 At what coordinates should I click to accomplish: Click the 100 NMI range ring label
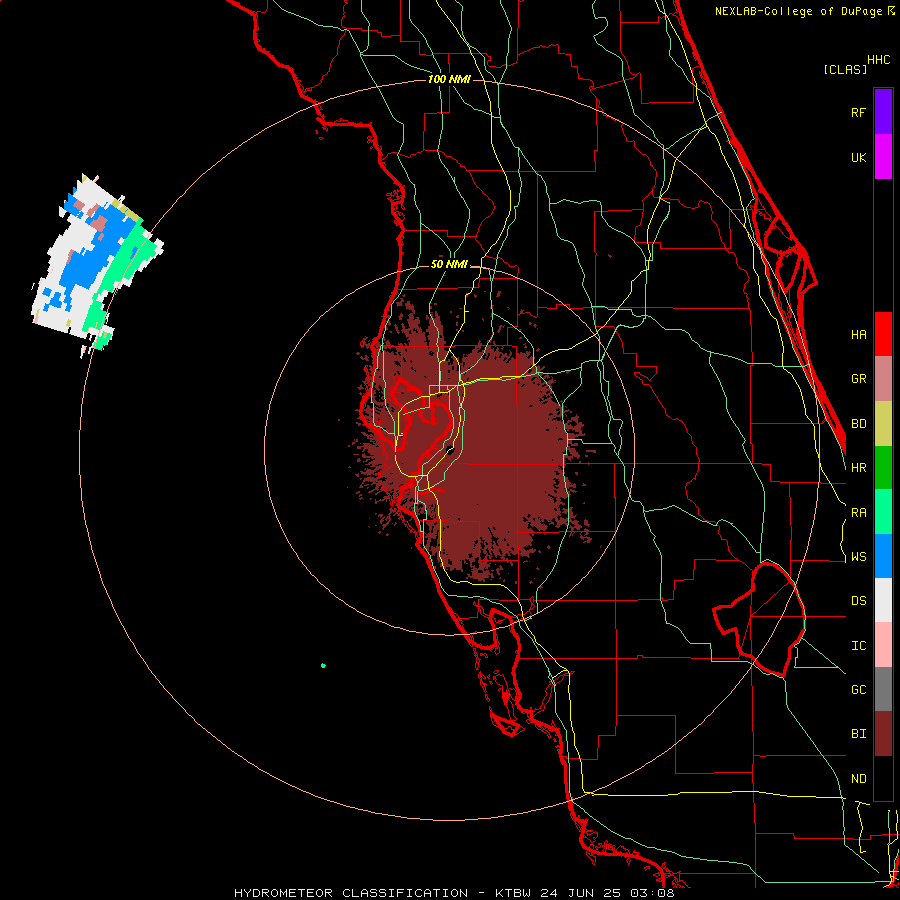click(449, 79)
